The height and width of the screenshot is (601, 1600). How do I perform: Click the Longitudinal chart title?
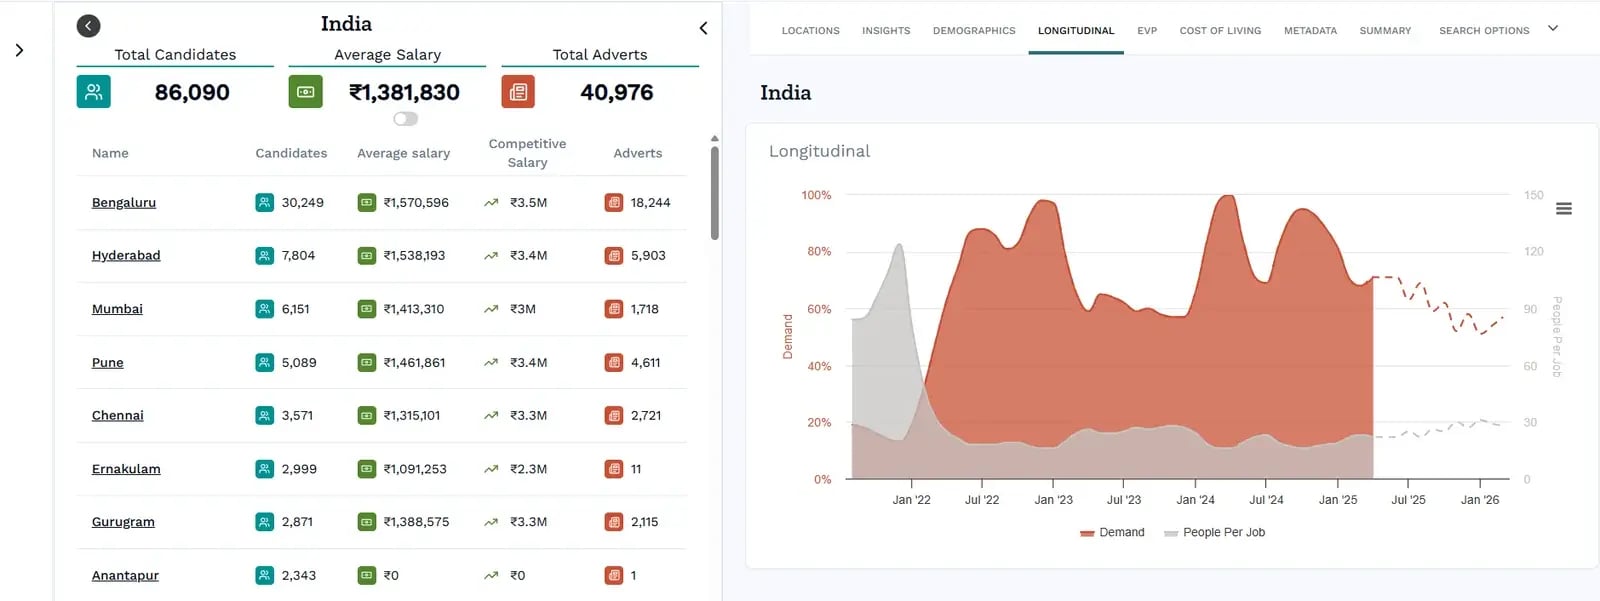pos(819,152)
